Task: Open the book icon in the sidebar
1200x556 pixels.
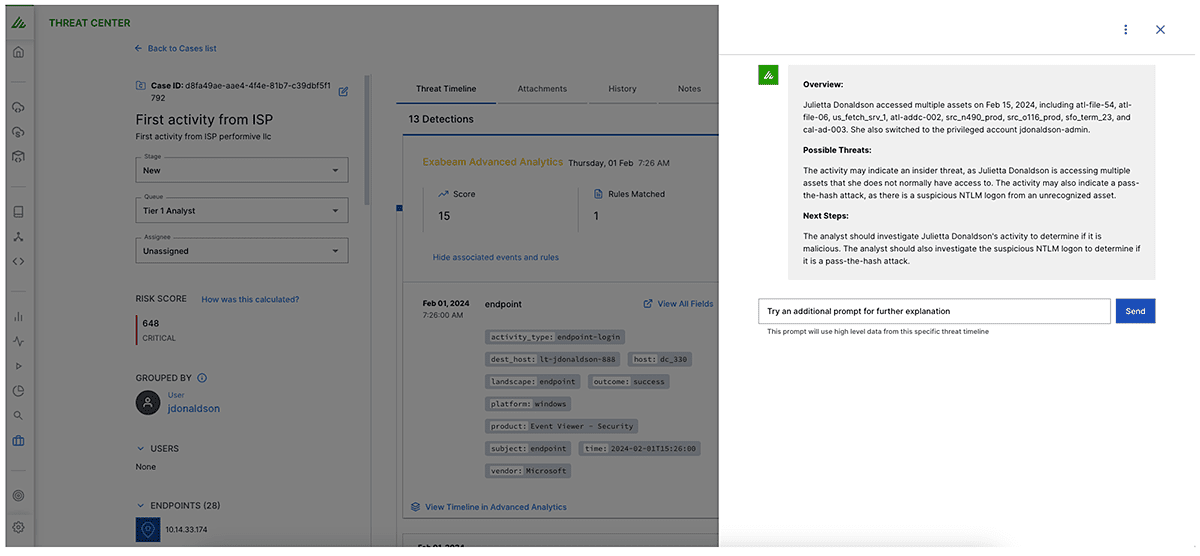Action: point(18,212)
